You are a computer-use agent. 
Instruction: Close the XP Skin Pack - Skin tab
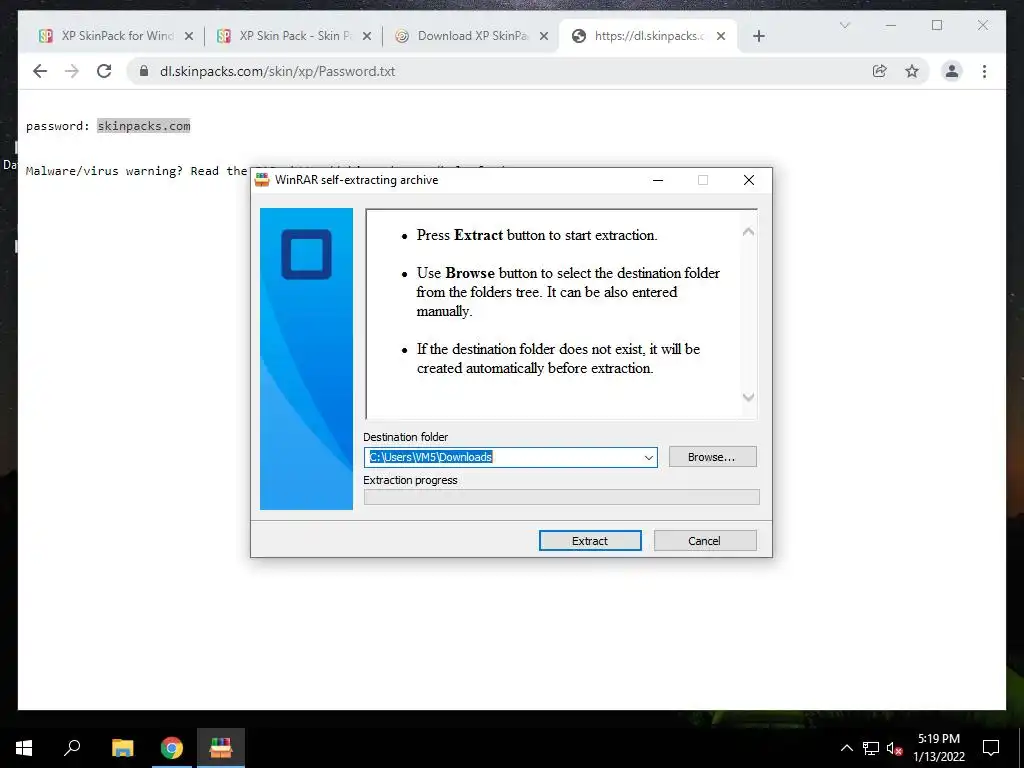[367, 37]
